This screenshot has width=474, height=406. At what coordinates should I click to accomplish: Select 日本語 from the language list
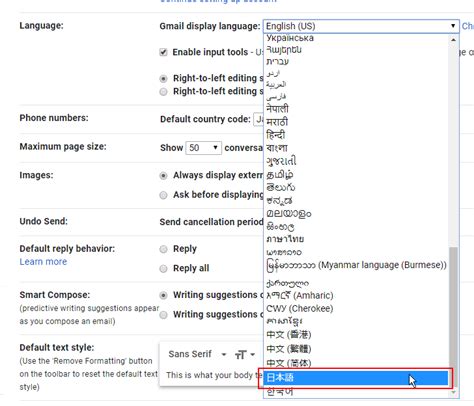click(x=356, y=378)
